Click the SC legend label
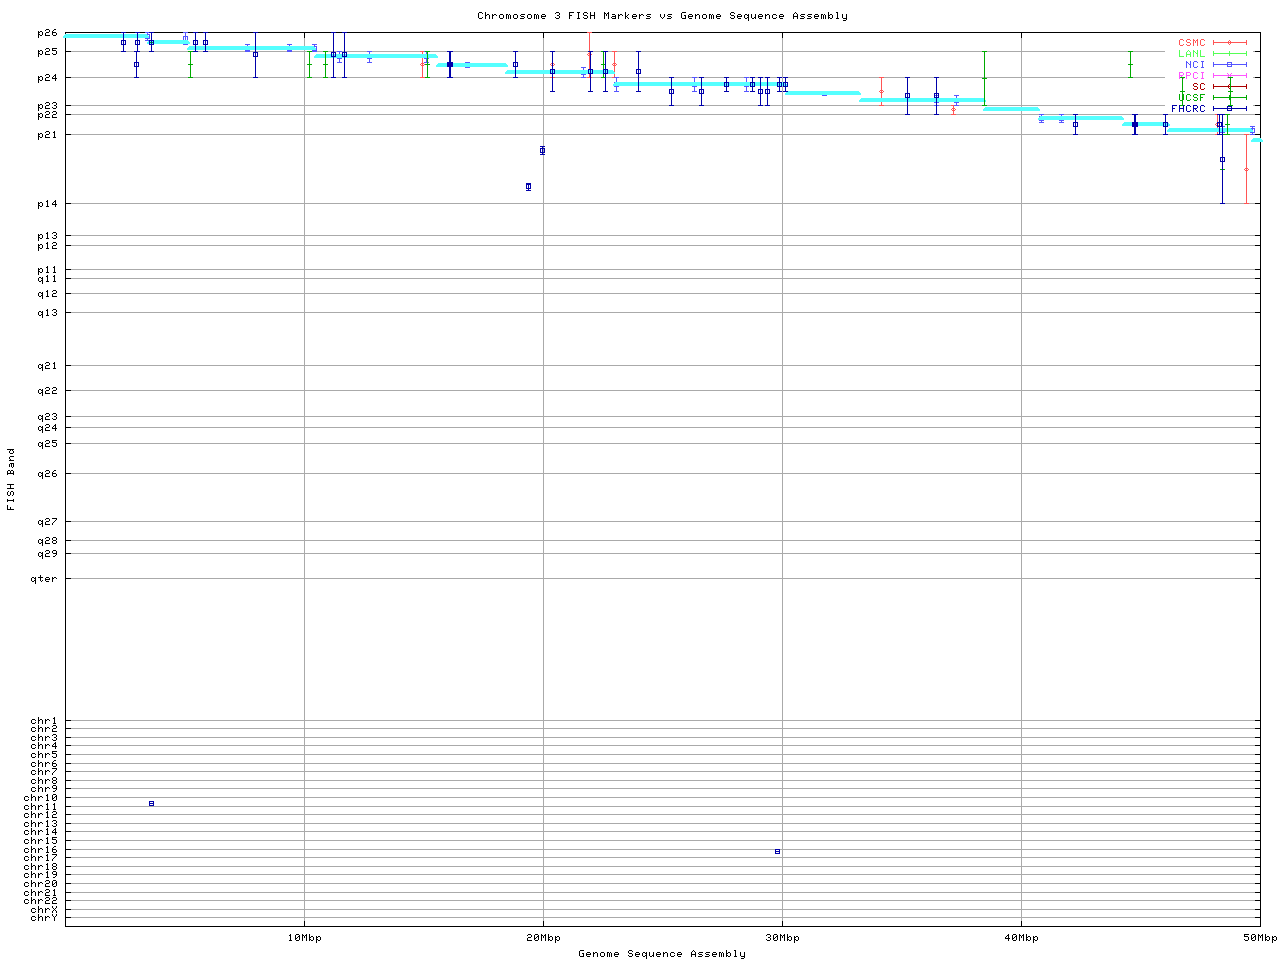 1198,86
